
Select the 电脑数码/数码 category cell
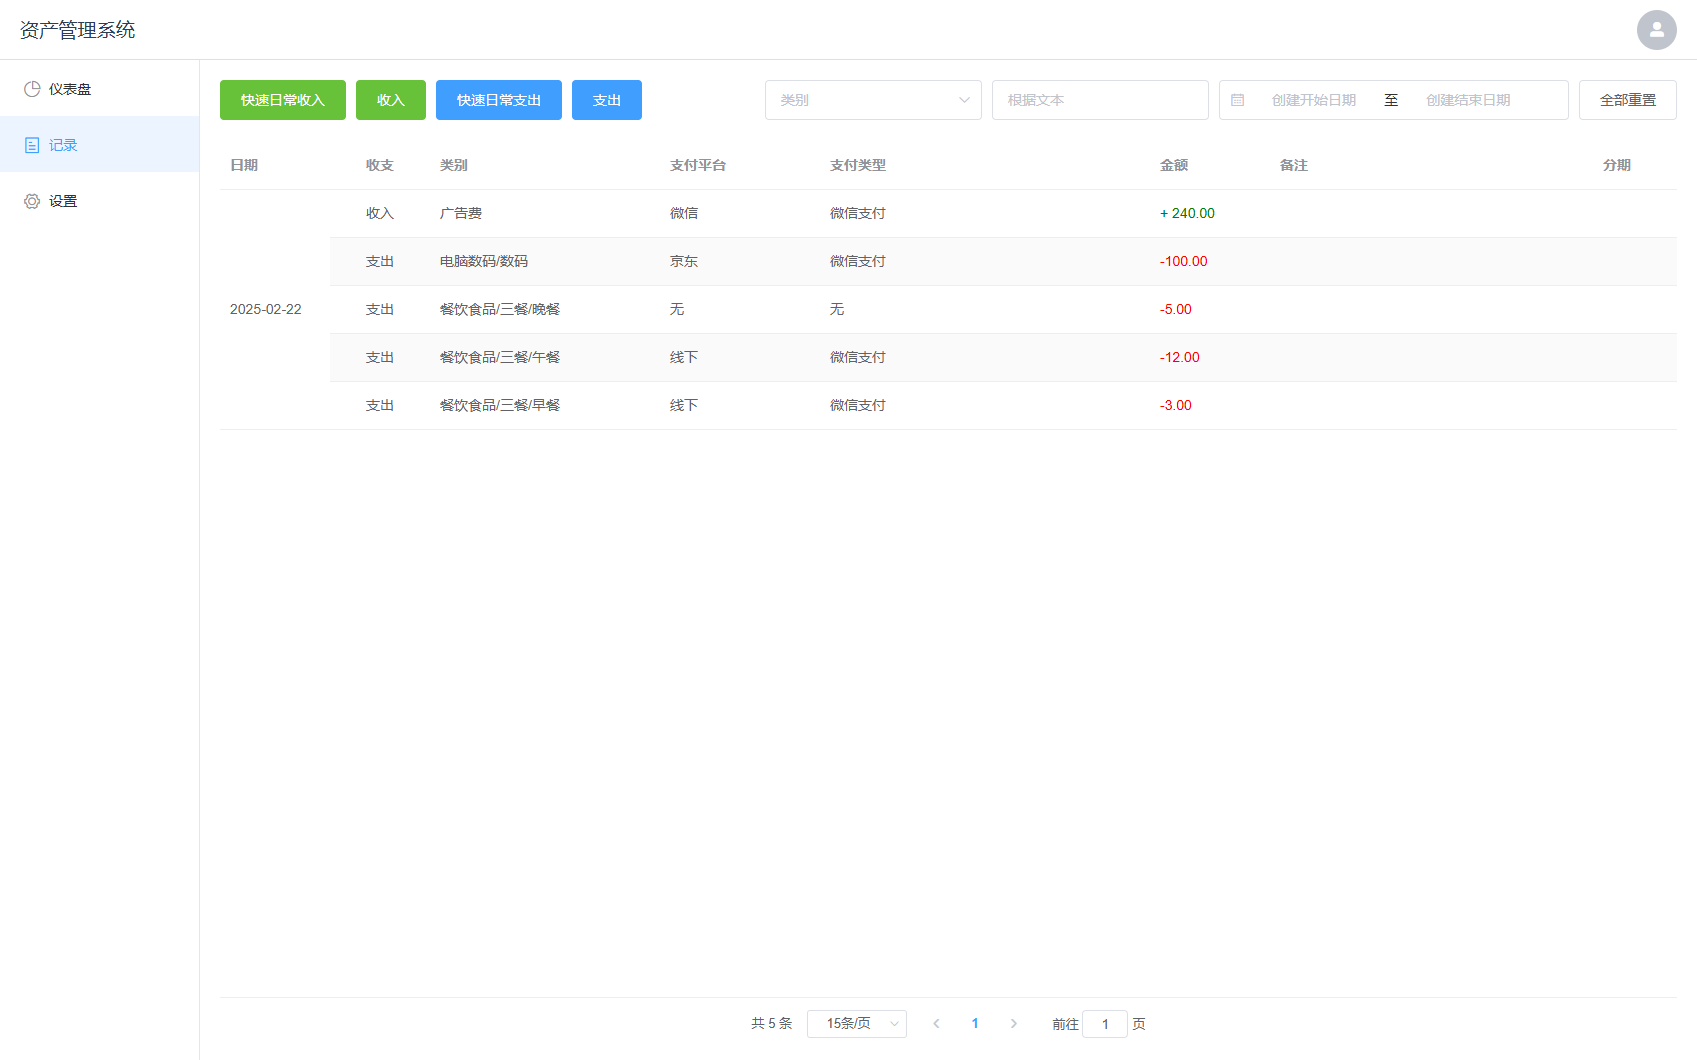click(x=484, y=261)
